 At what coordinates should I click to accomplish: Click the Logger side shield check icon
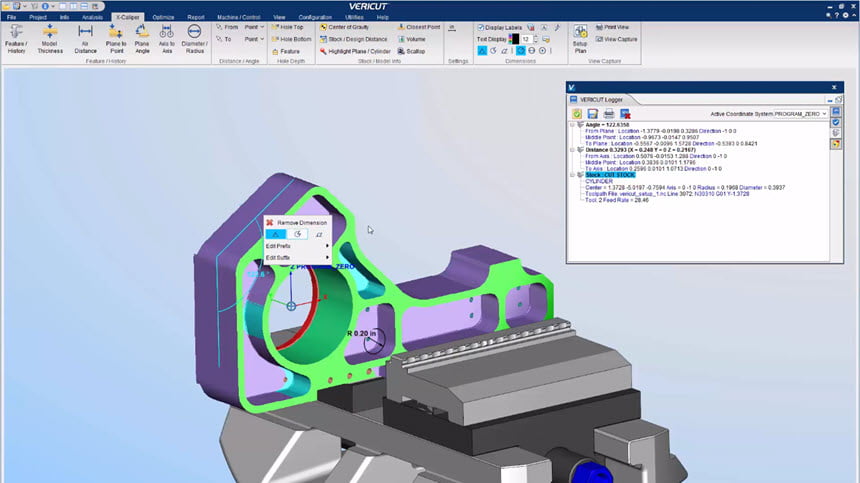pos(836,122)
